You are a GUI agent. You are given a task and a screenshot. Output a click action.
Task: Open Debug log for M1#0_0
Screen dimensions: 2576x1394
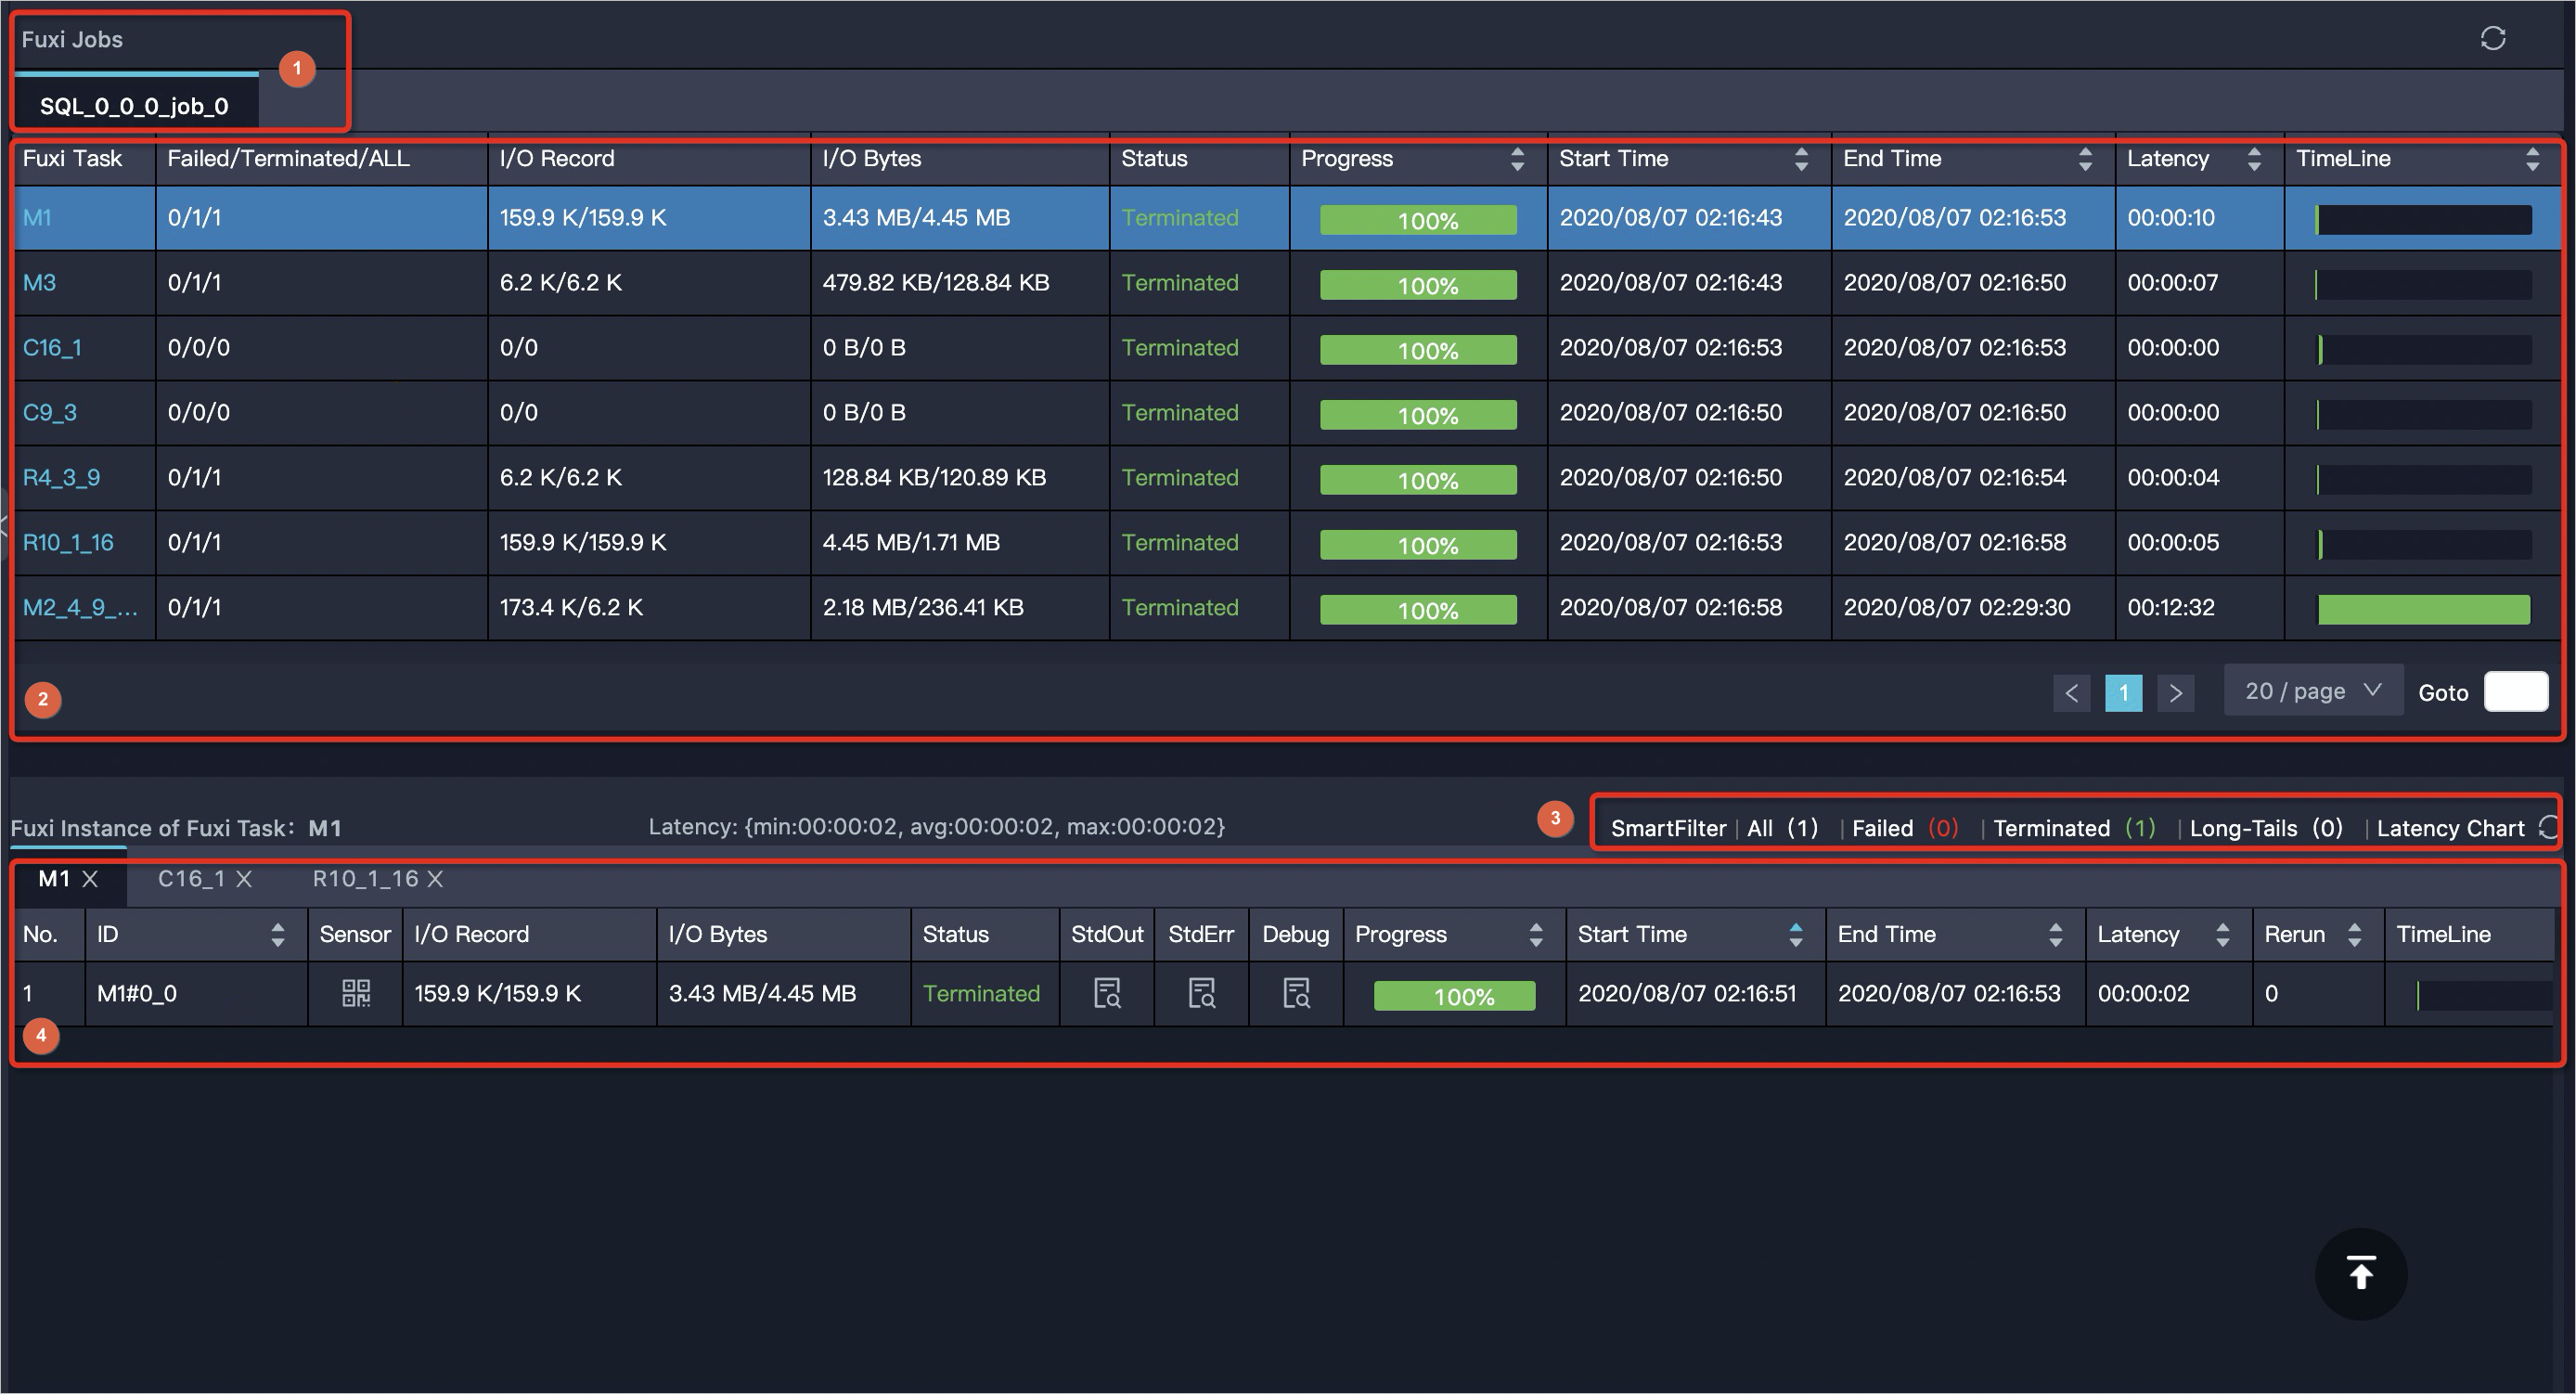coord(1296,993)
